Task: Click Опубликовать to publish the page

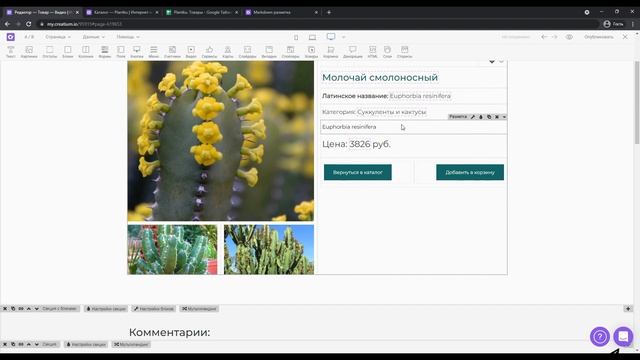Action: [x=599, y=37]
